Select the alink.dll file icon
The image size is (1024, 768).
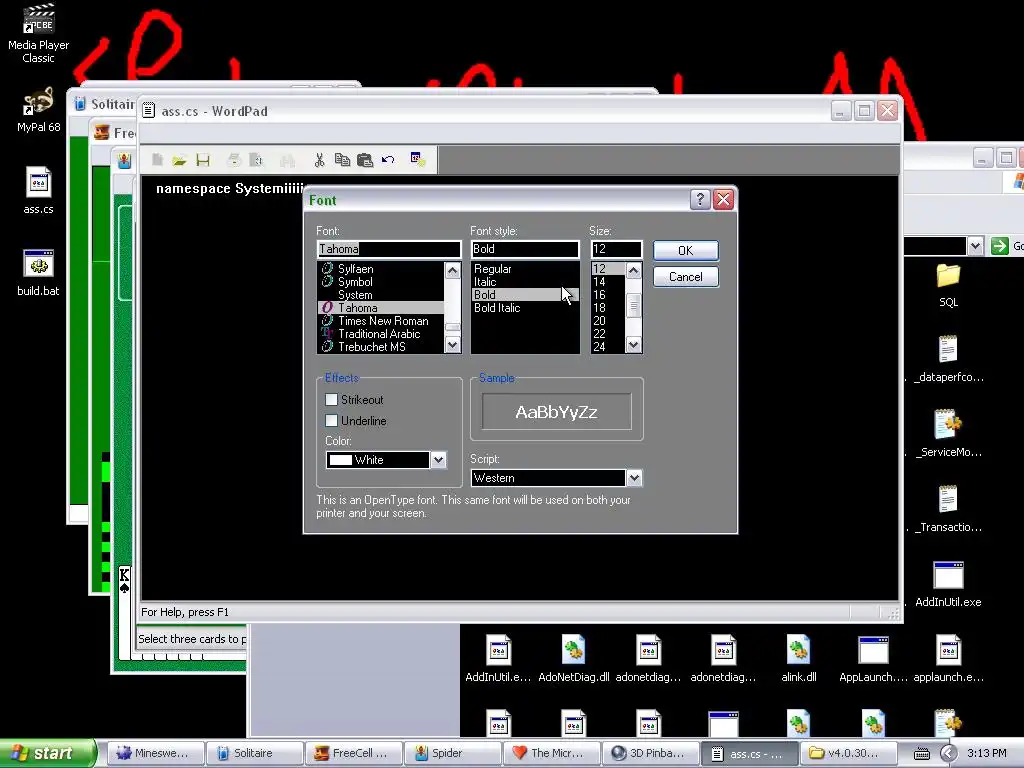[799, 659]
